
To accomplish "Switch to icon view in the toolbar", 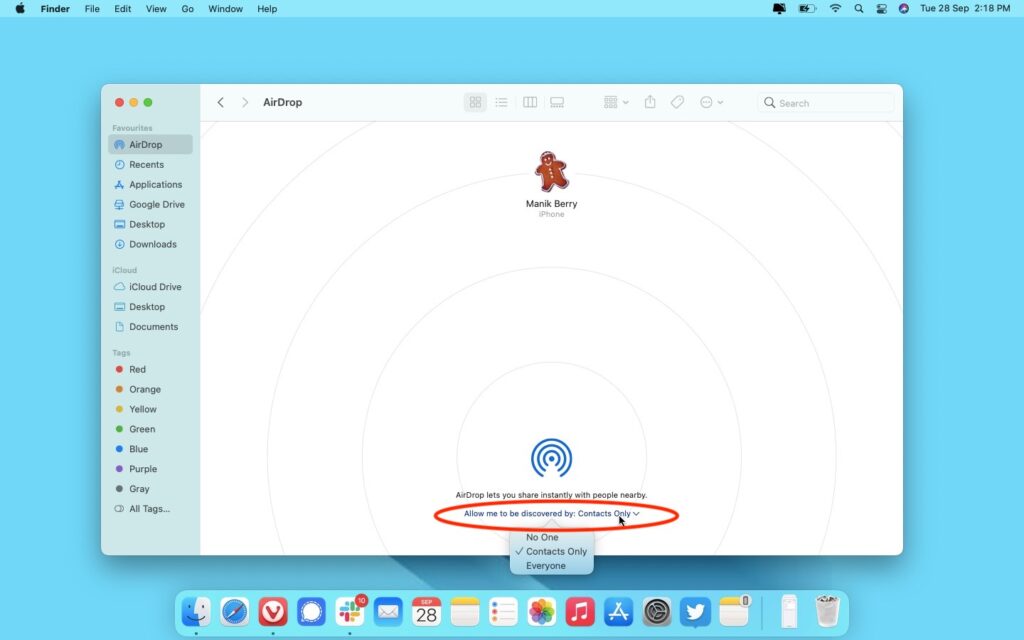I will tap(475, 102).
